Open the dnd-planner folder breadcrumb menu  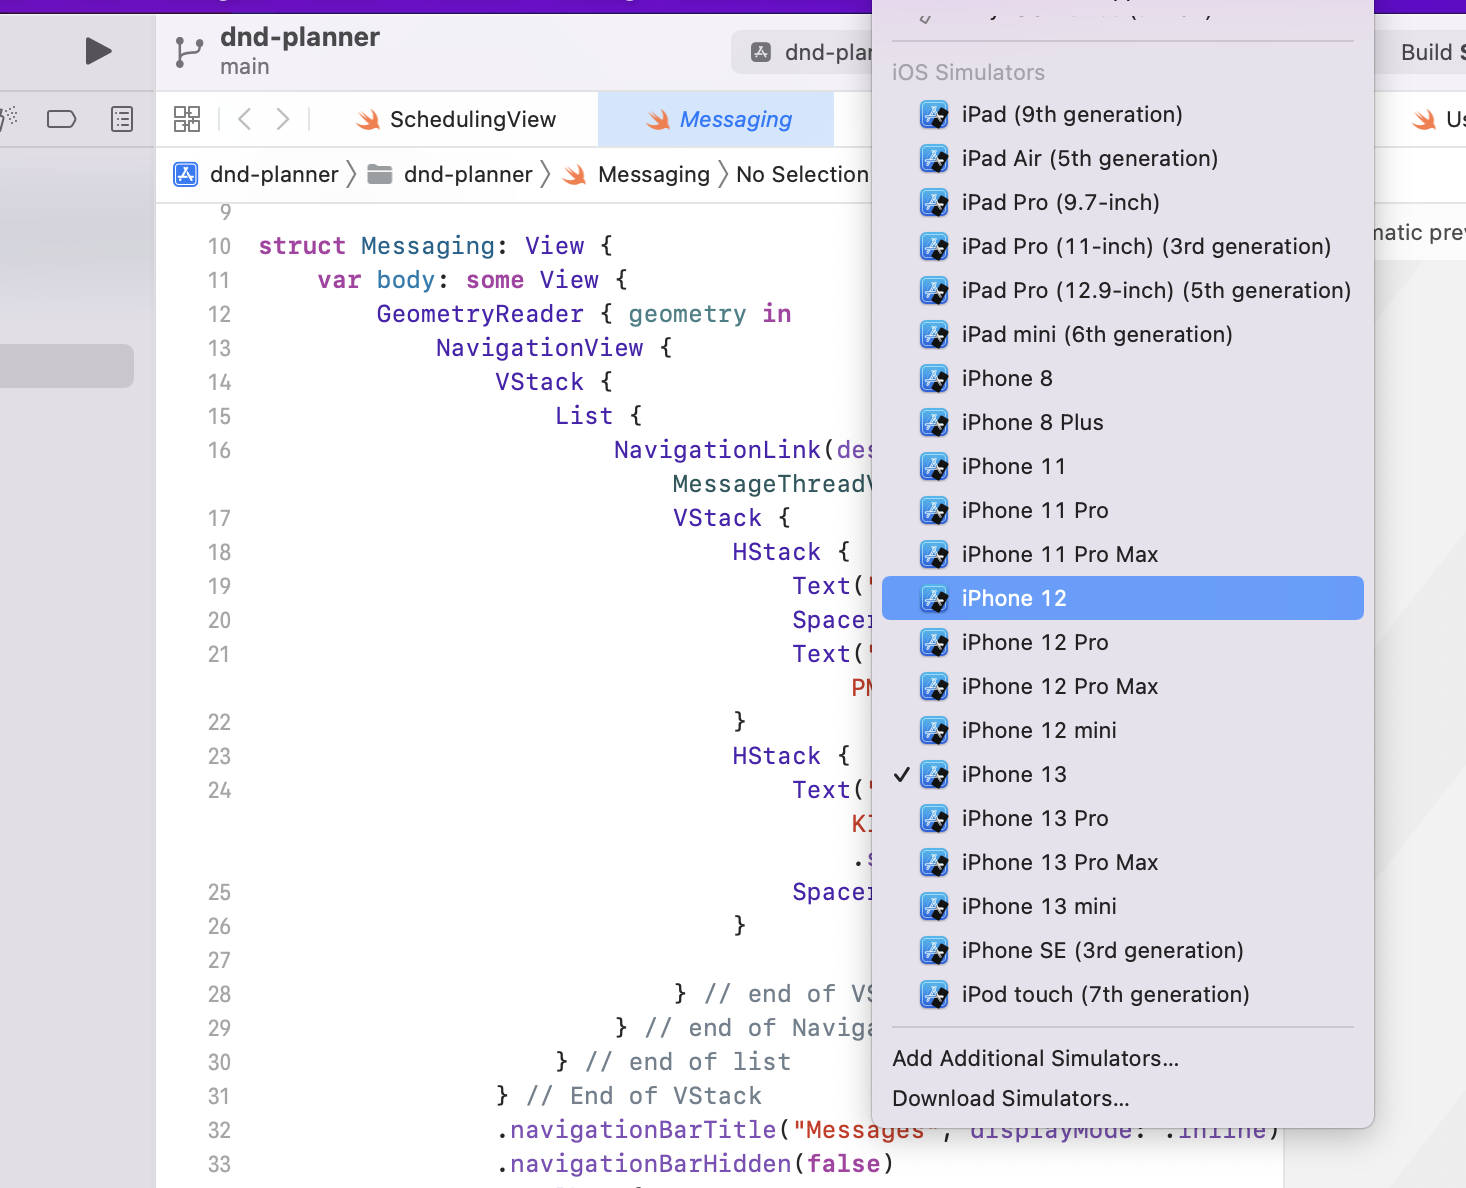(467, 174)
